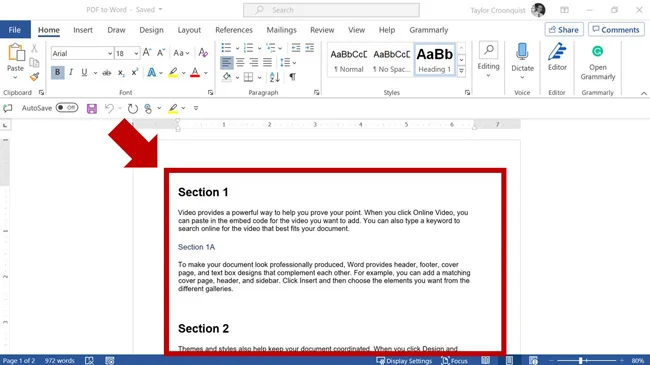Apply subscript formatting
The height and width of the screenshot is (365, 650).
coord(121,73)
